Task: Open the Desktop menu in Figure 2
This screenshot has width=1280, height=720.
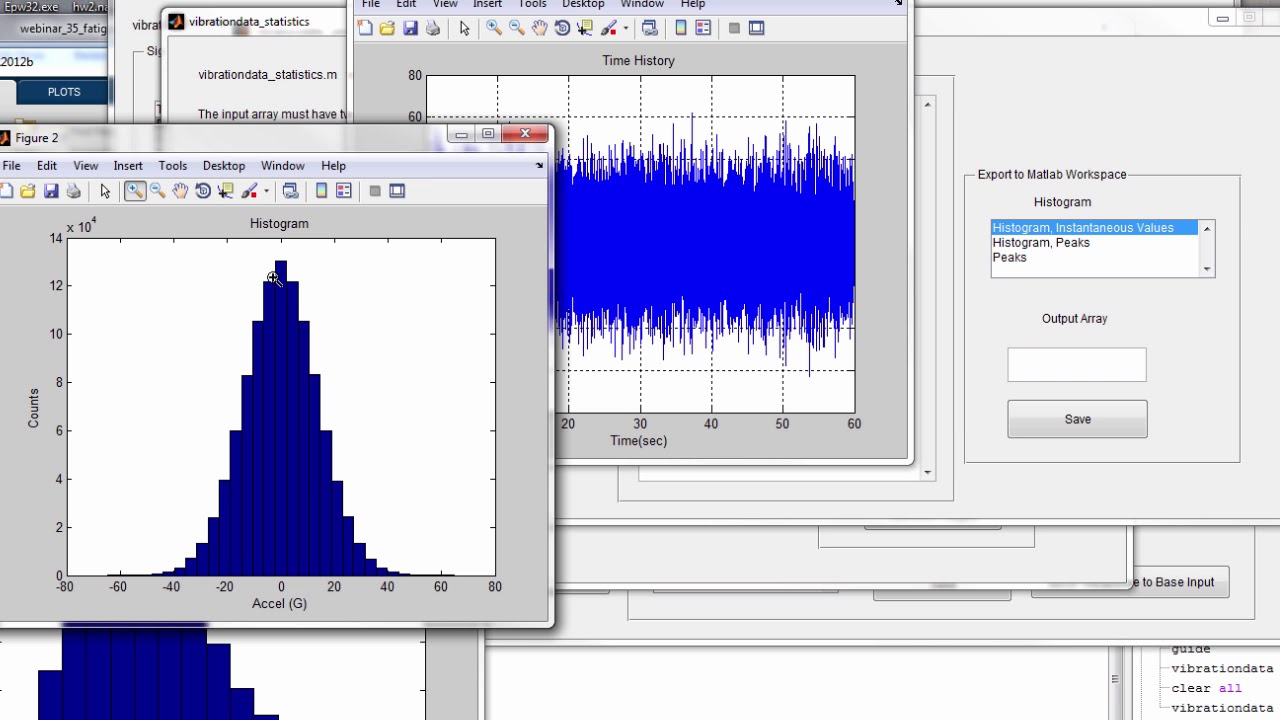Action: pos(224,166)
